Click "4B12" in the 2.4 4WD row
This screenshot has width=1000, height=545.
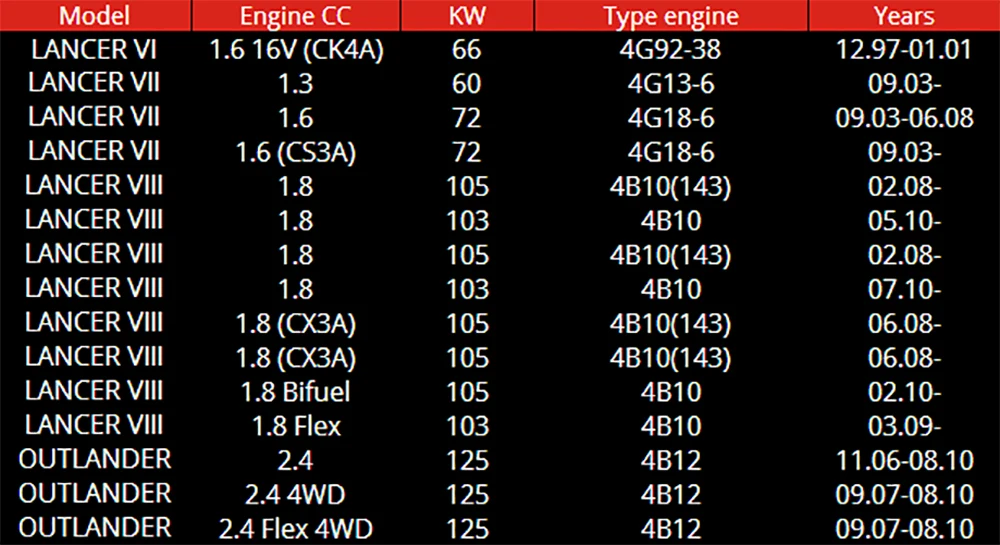click(x=671, y=495)
